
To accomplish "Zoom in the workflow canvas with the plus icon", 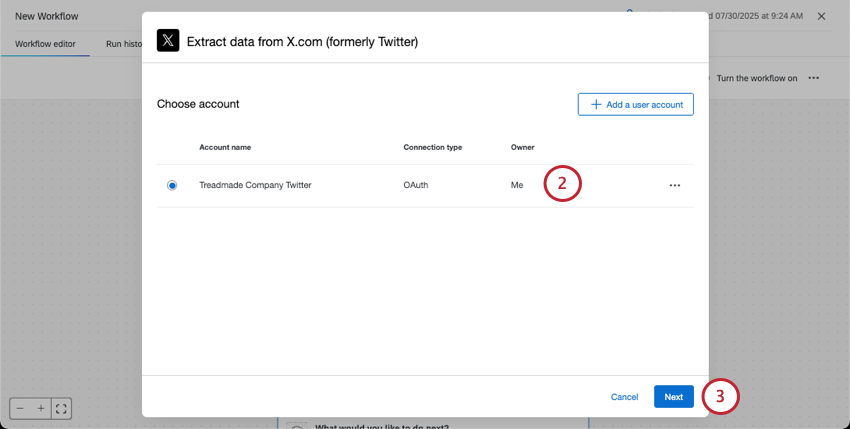I will (x=41, y=408).
